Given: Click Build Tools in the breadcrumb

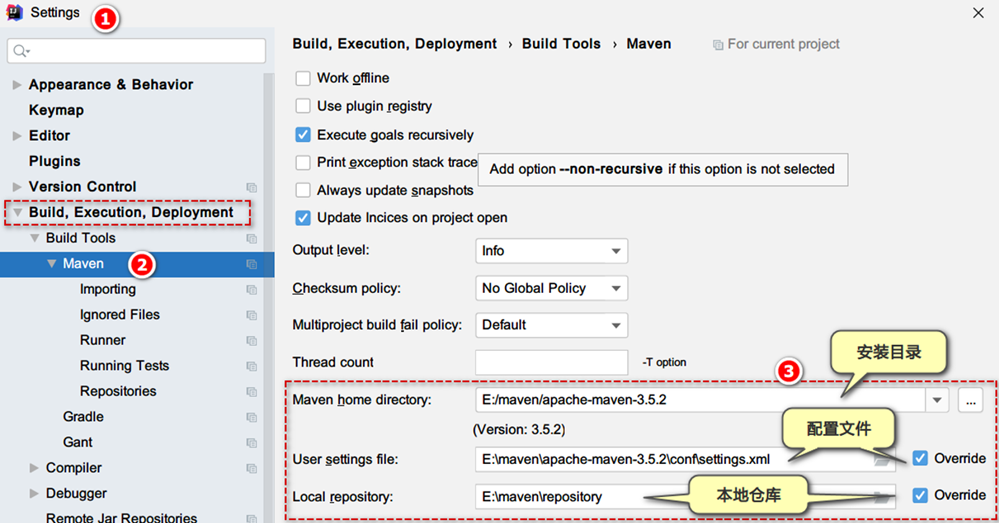Looking at the screenshot, I should (x=561, y=44).
